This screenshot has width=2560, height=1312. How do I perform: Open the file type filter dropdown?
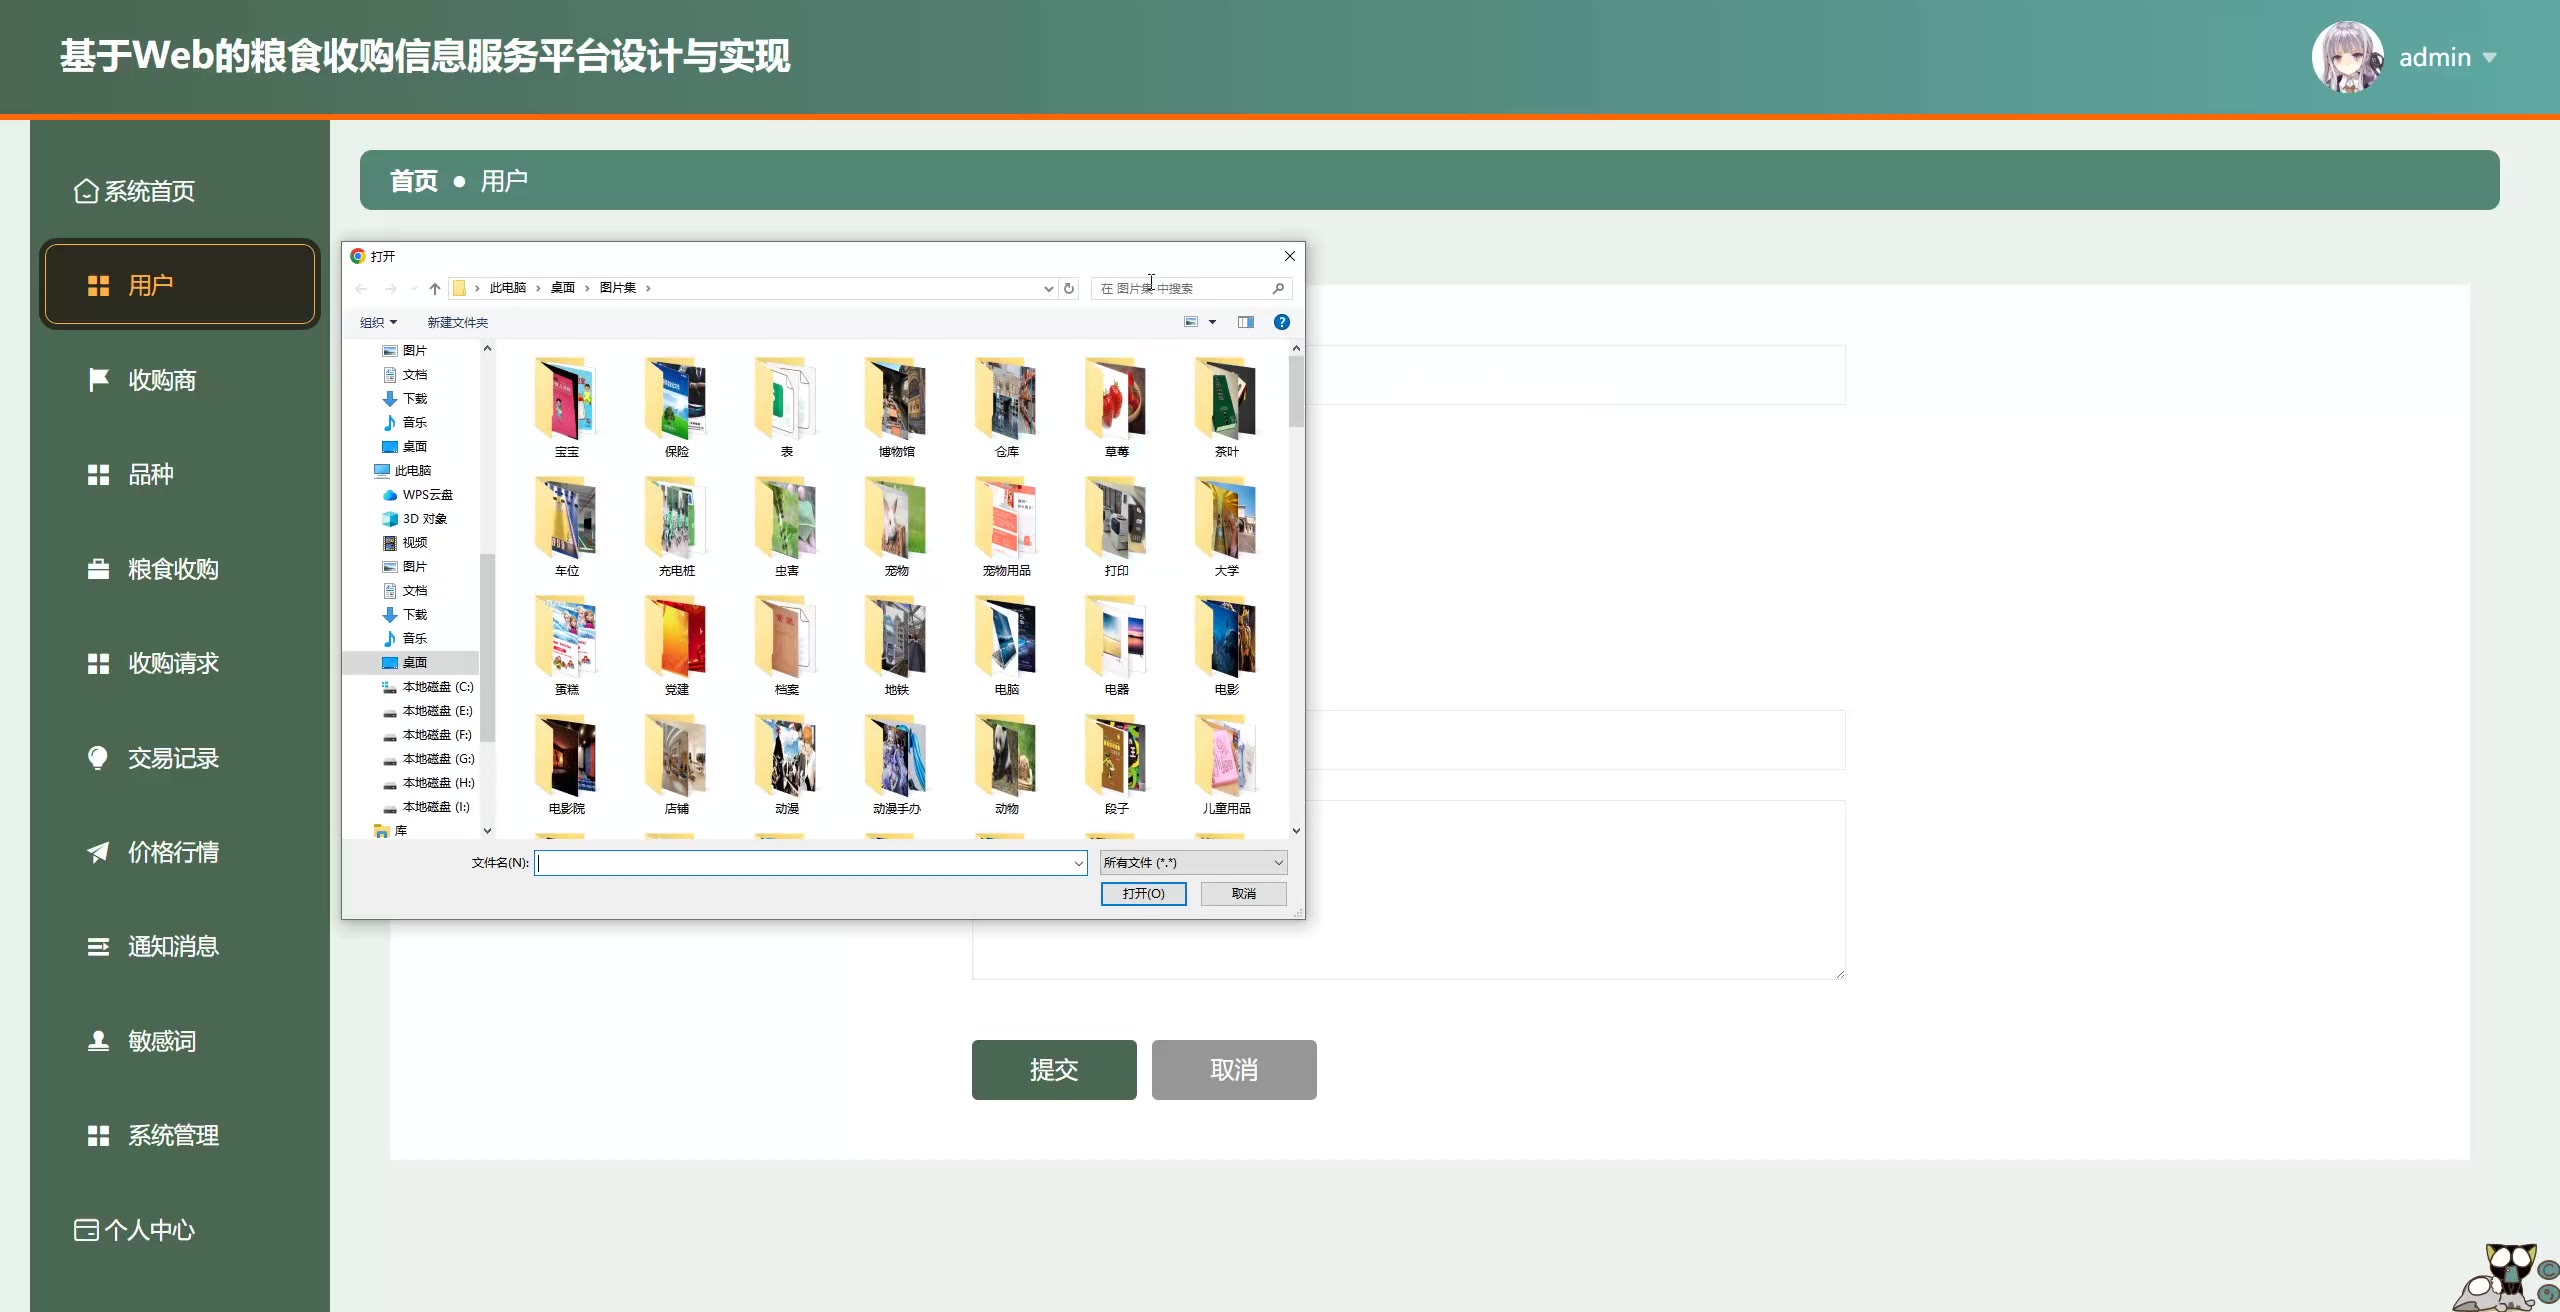coord(1193,863)
